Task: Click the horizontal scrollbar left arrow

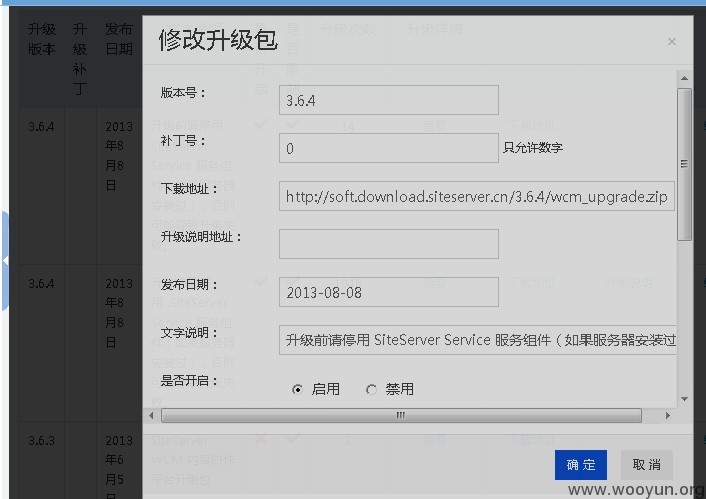Action: [151, 415]
